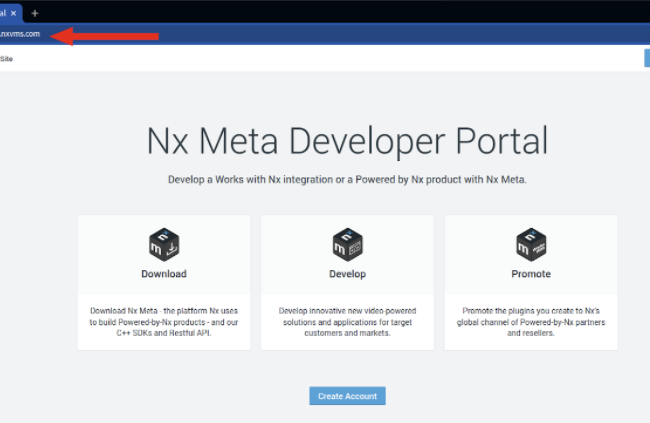Screen dimensions: 650x423
Task: Click the Download cube icon
Action: 164,244
